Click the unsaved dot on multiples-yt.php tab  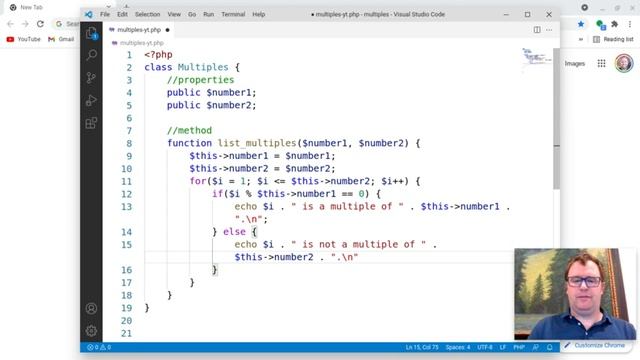(x=167, y=30)
